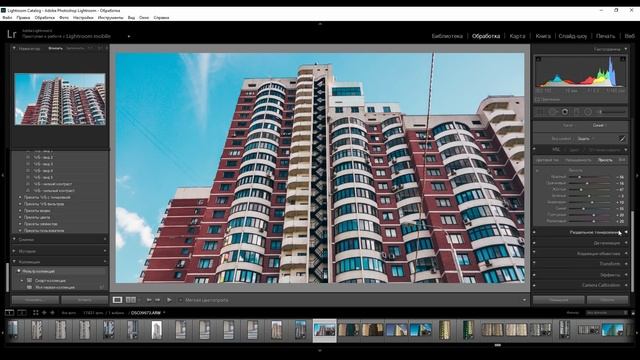
Task: Toggle HSL panel on/off switch
Action: [x=535, y=149]
